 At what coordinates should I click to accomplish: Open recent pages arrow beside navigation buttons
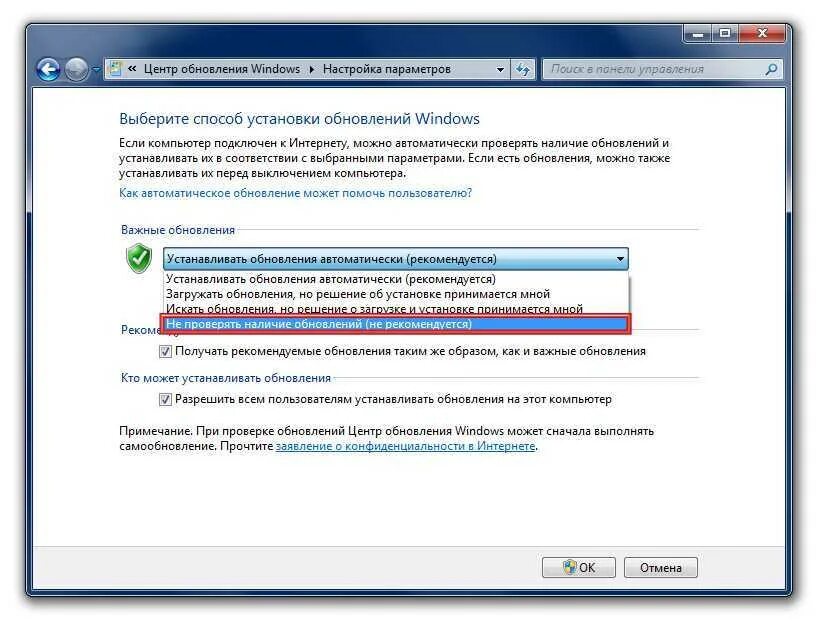(x=96, y=69)
